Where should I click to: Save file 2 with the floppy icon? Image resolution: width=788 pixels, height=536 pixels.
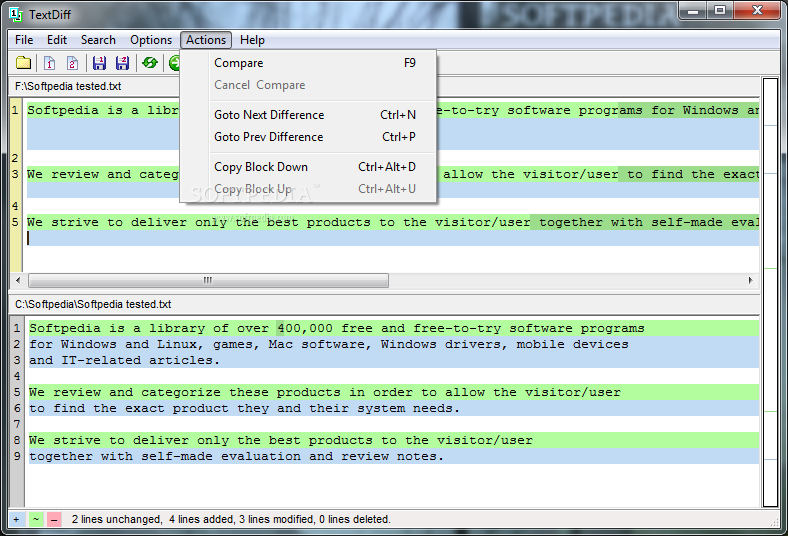pyautogui.click(x=122, y=63)
